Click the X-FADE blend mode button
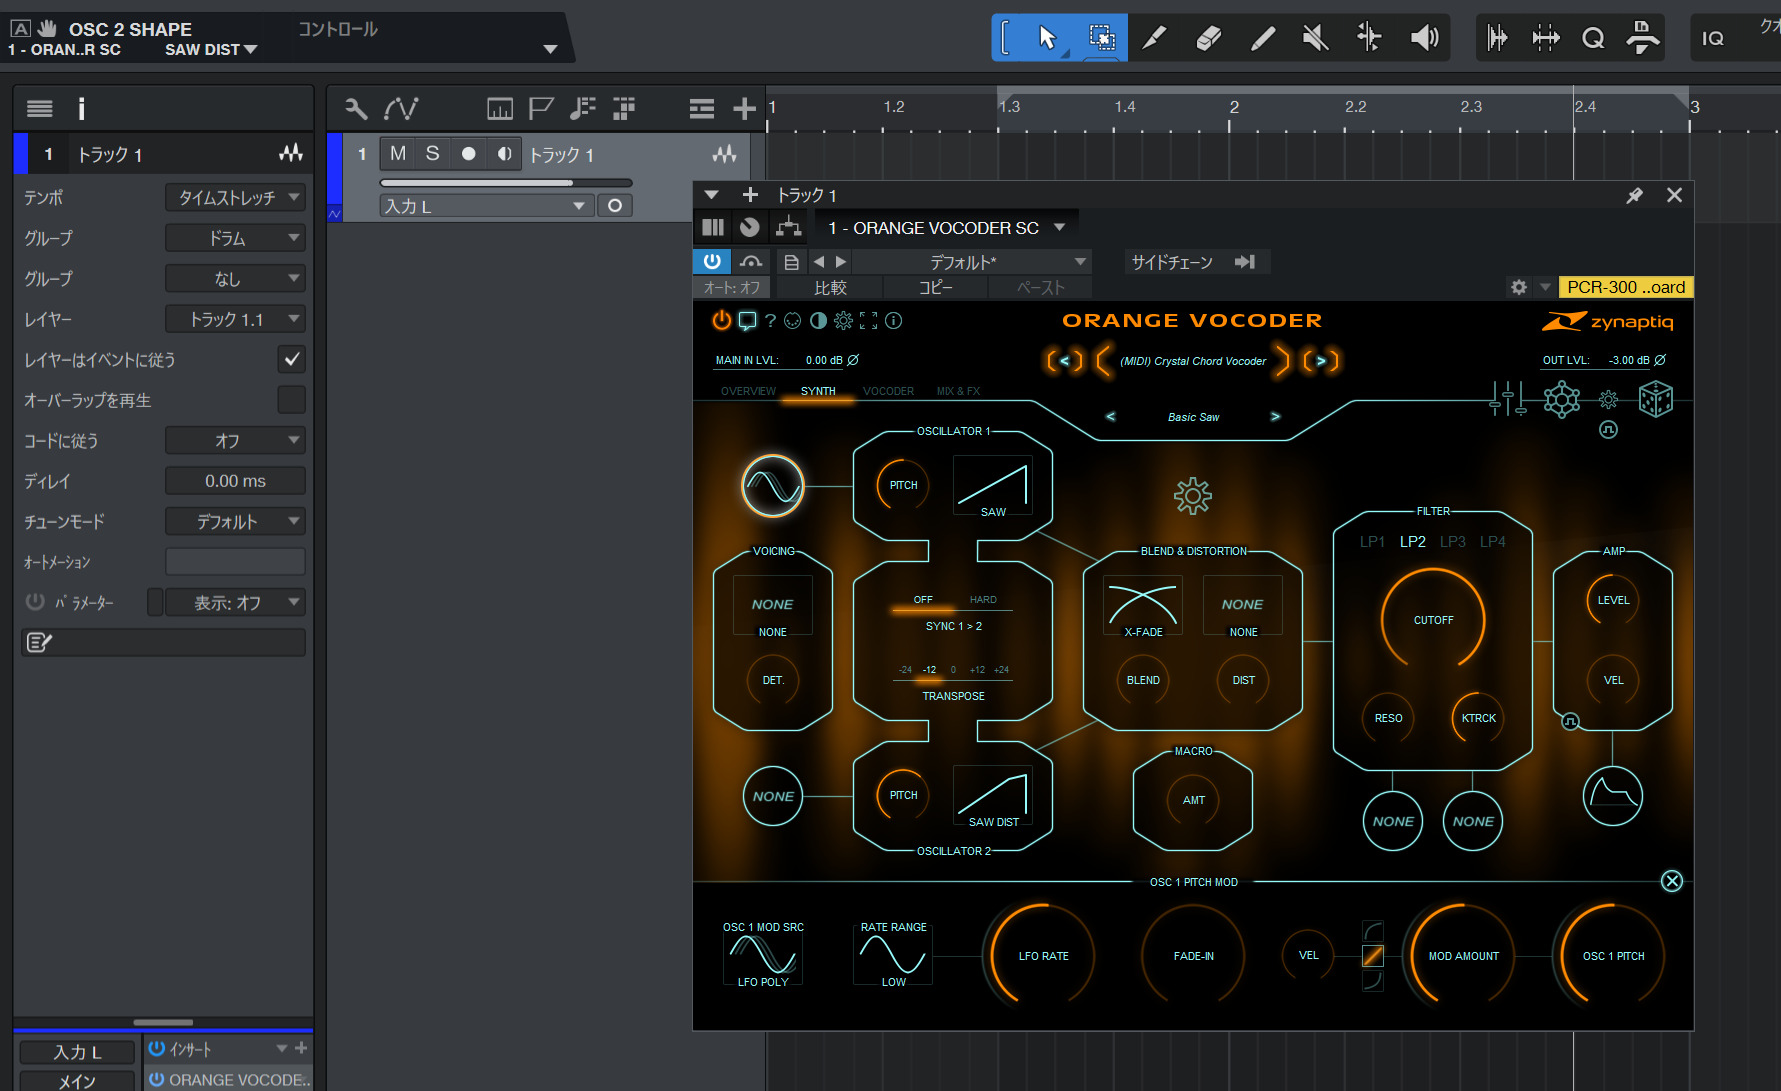Screen dimensions: 1781x1091 (x=1142, y=606)
